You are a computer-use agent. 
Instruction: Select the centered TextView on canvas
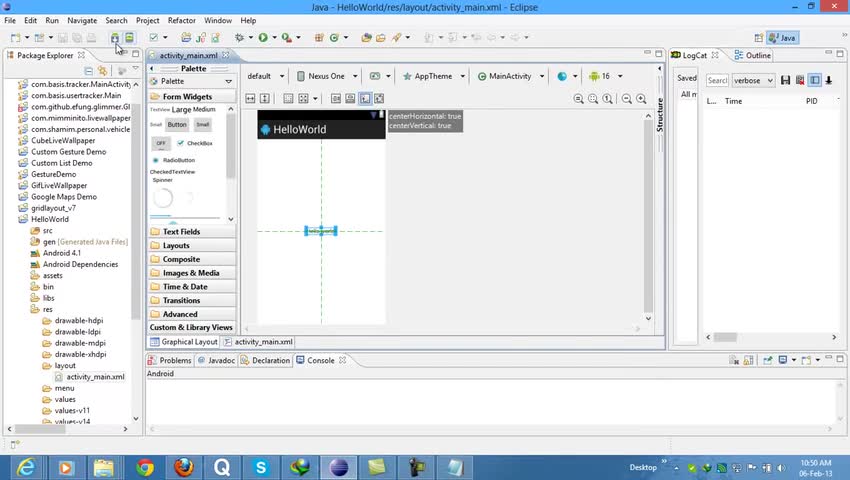[x=321, y=231]
